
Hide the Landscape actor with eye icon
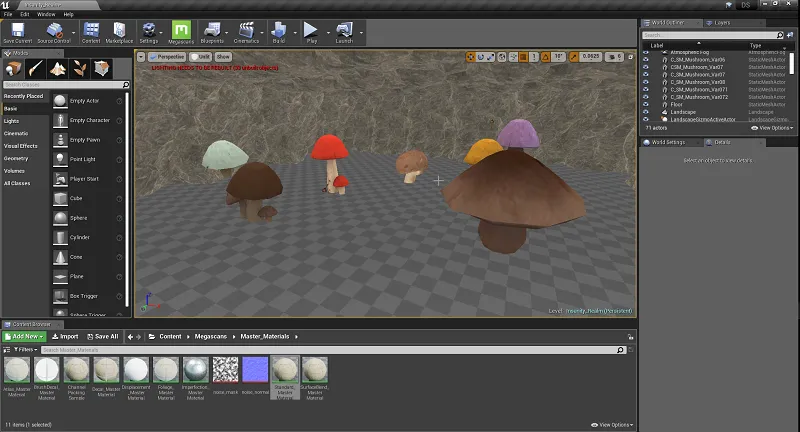646,112
